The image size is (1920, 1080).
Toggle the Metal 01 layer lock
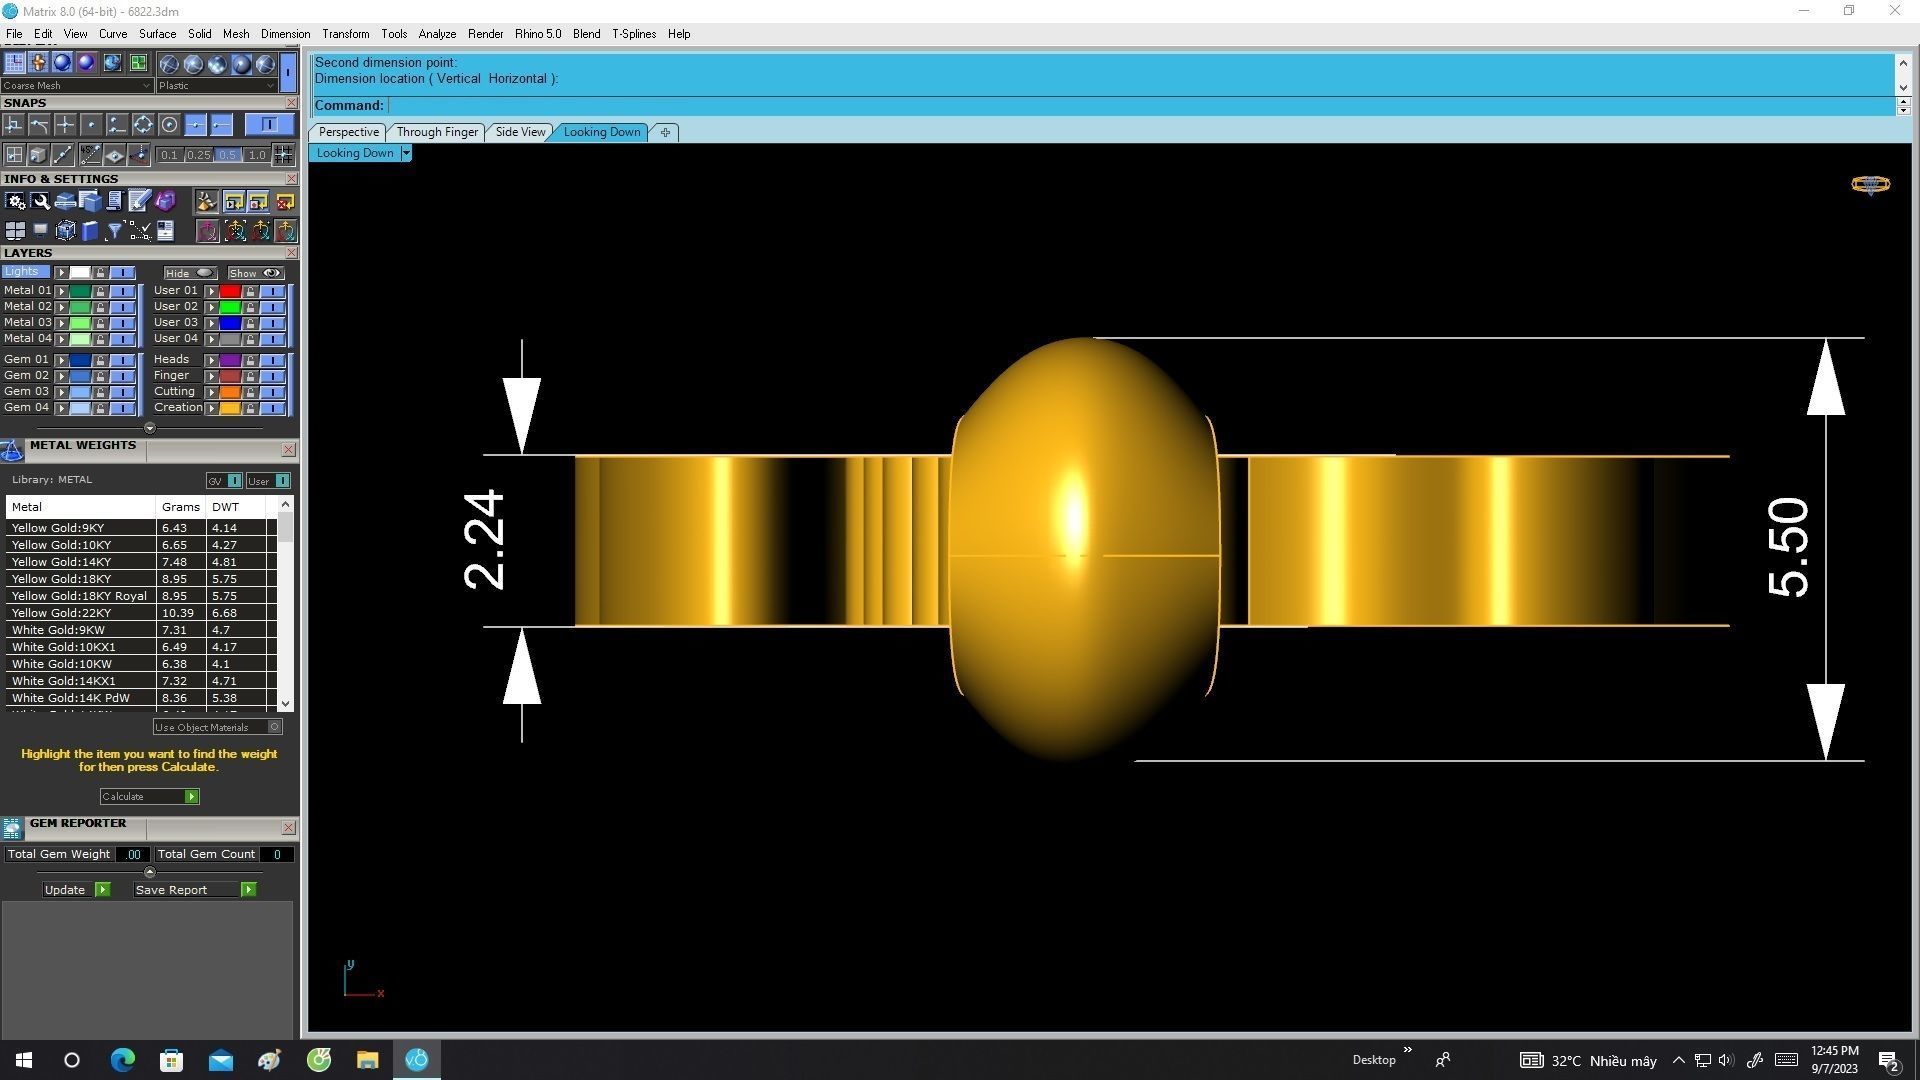(x=100, y=291)
